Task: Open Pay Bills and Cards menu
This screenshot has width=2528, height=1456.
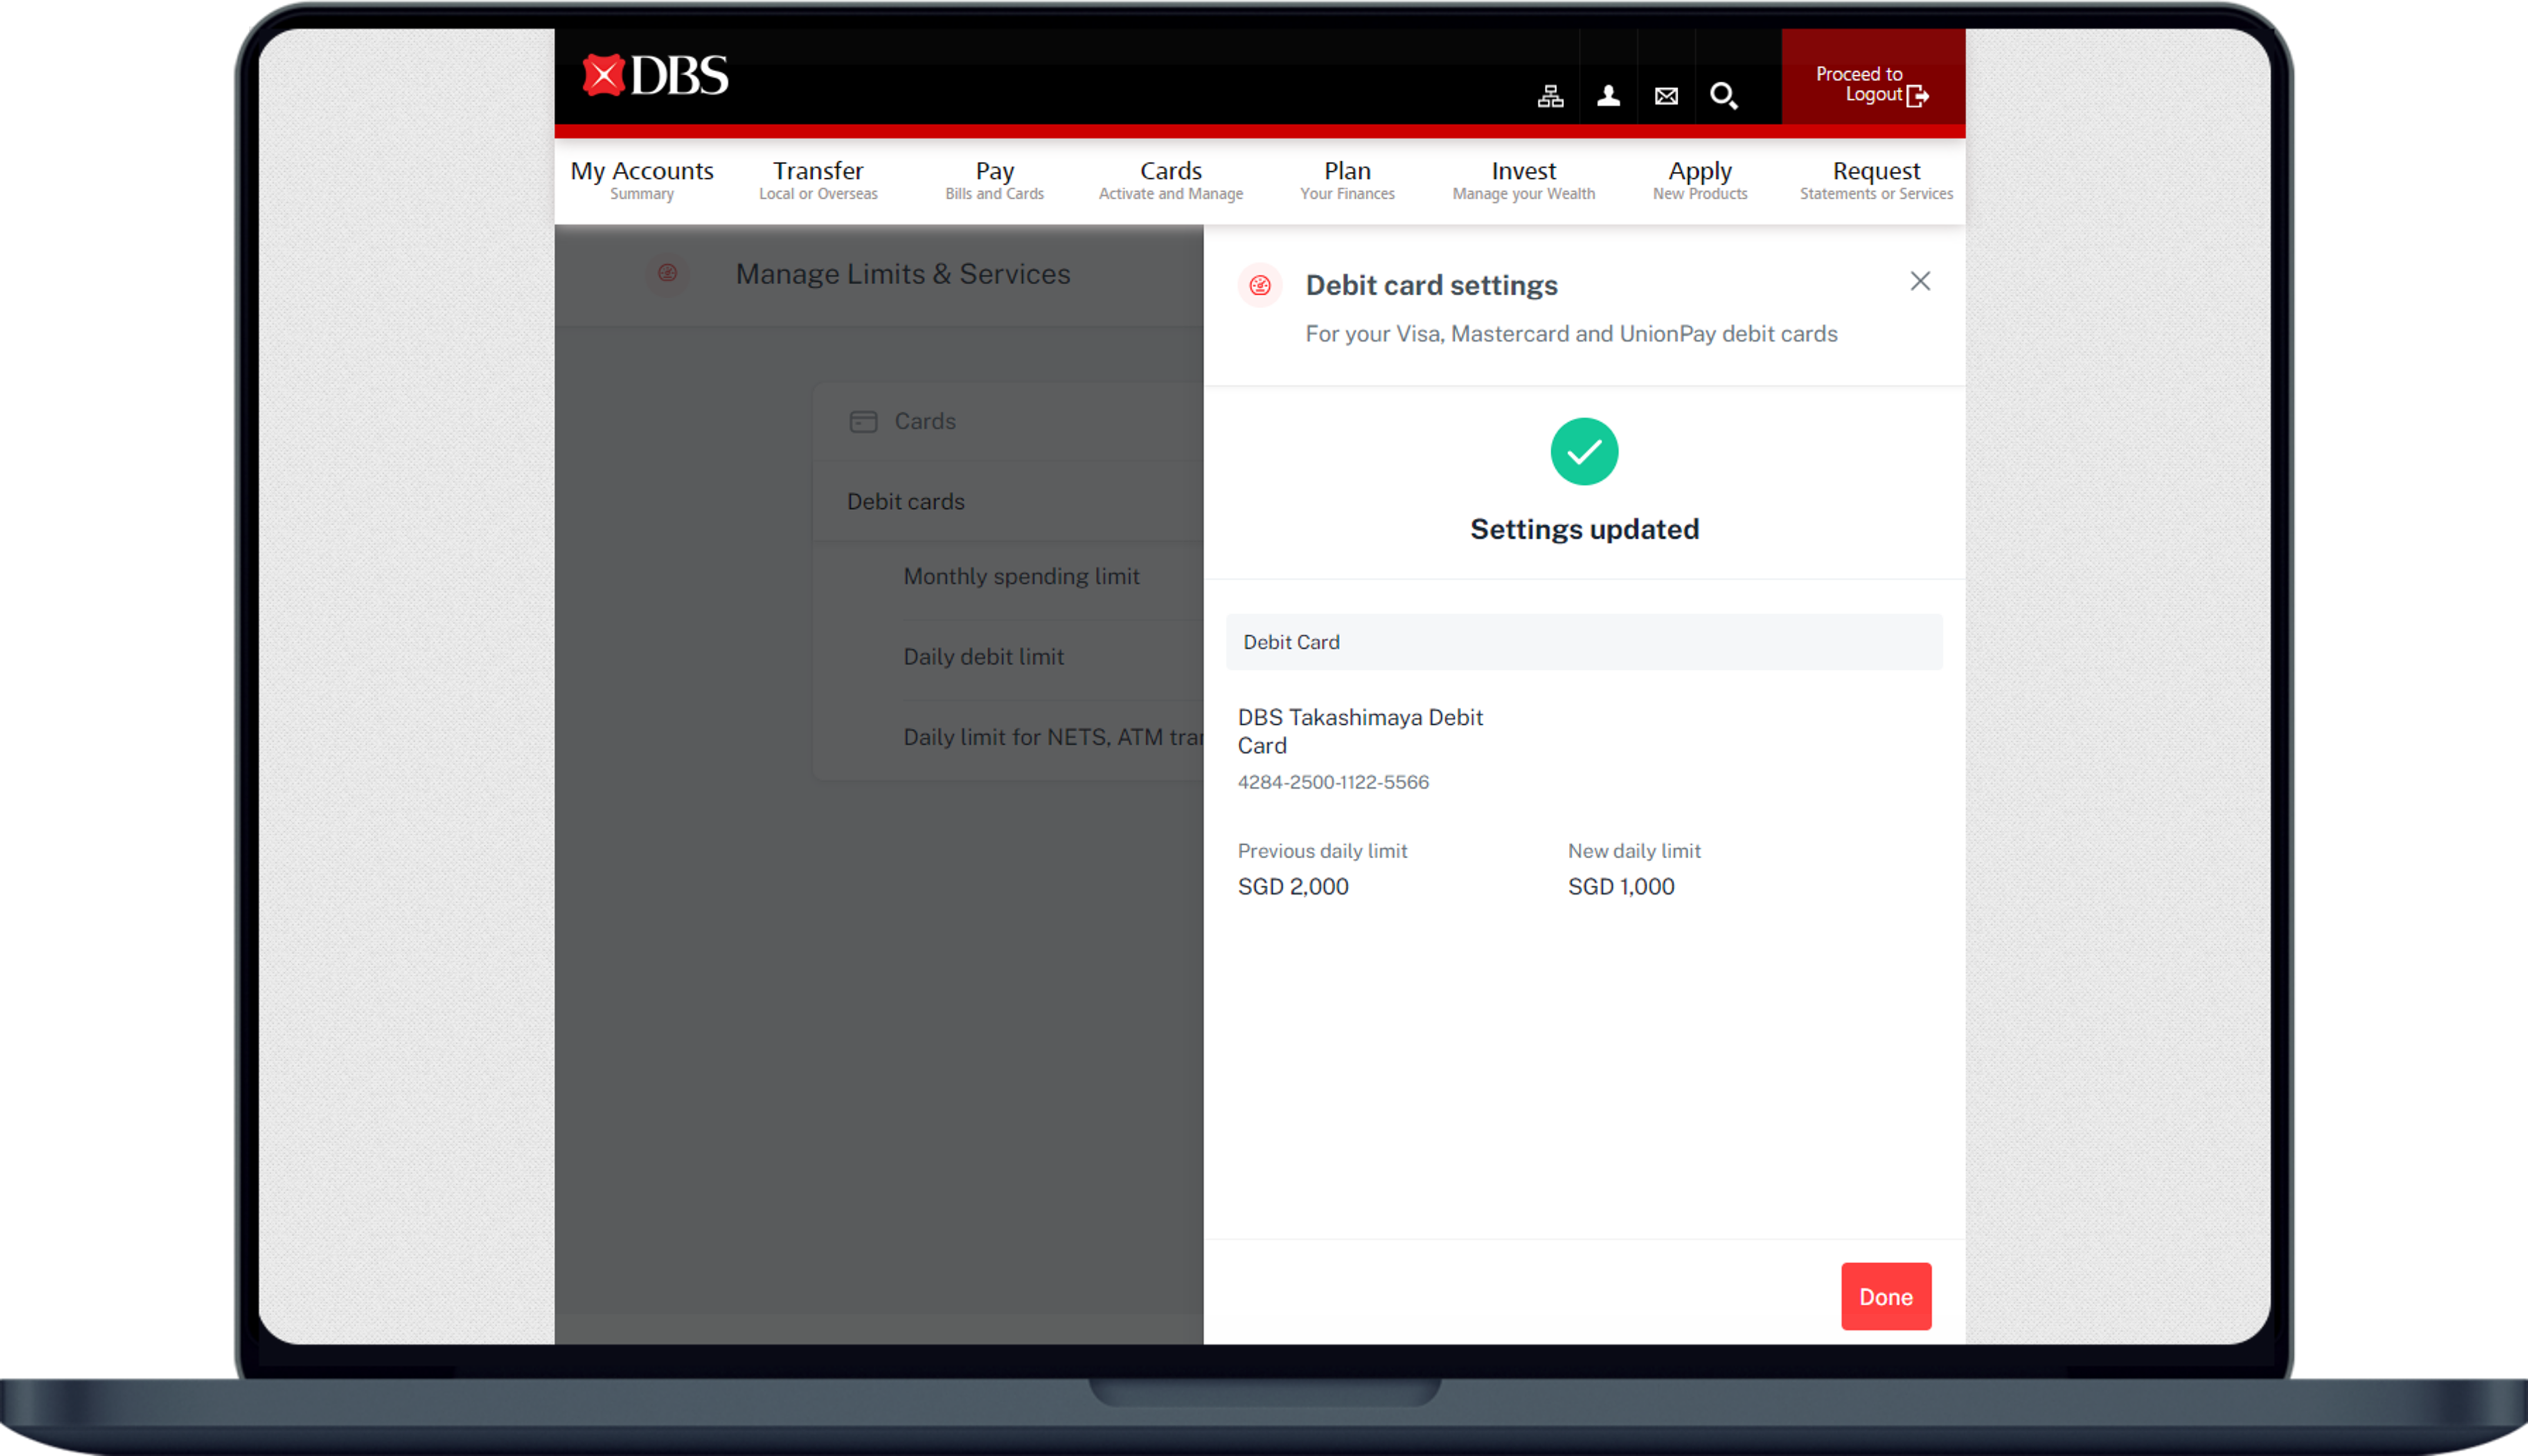Action: [x=994, y=180]
